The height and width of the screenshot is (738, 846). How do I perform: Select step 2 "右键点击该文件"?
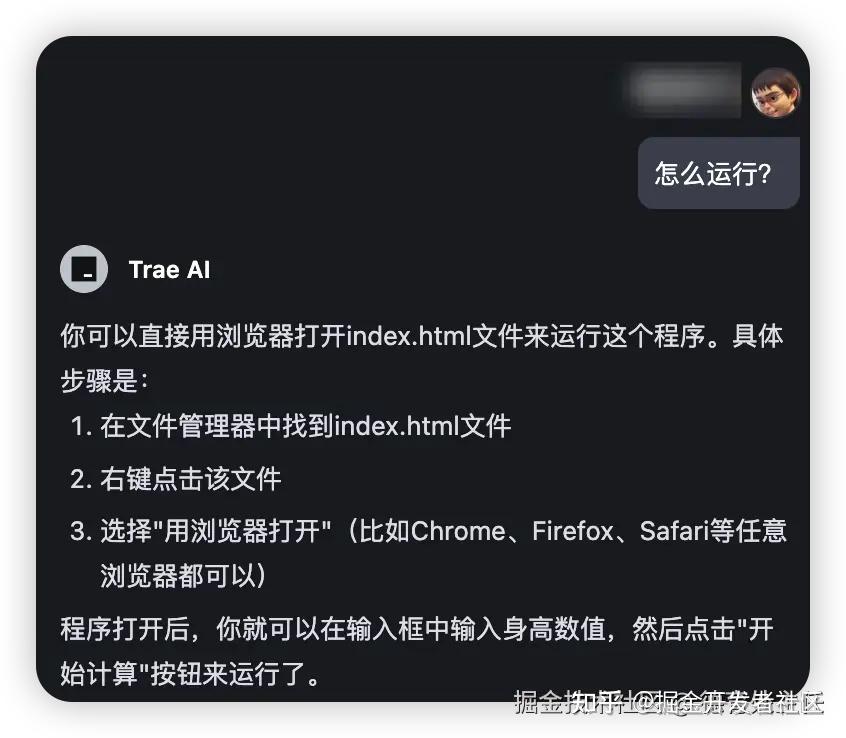pyautogui.click(x=190, y=479)
